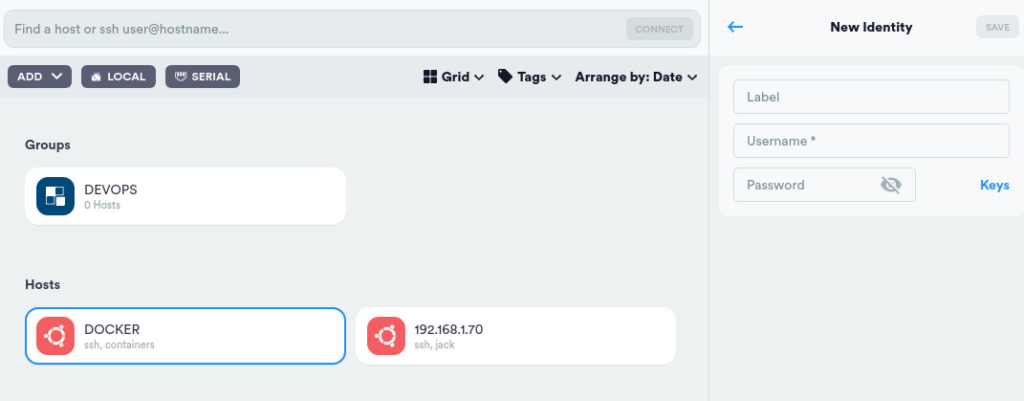
Task: Expand the Add dropdown menu
Action: (39, 76)
